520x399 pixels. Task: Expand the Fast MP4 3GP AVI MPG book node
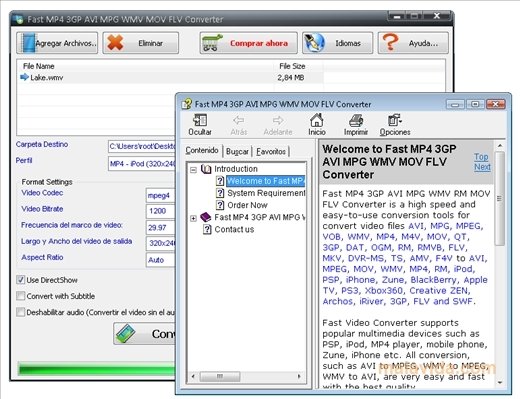(193, 218)
